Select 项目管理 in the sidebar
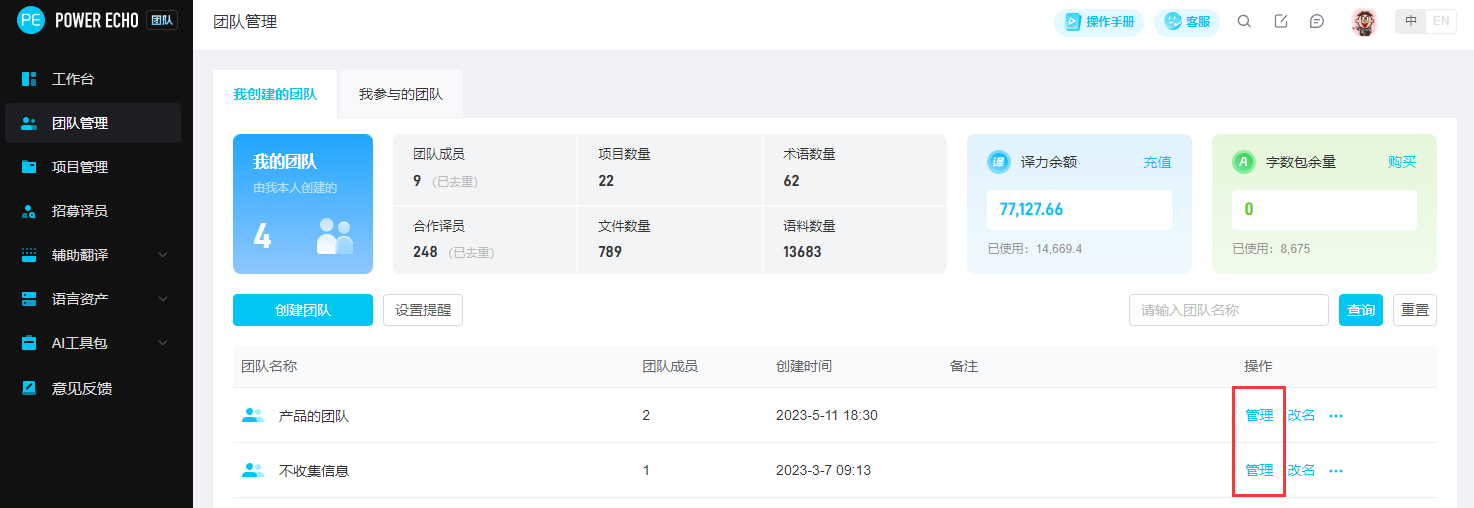Screen dimensions: 1474x508 pos(79,167)
